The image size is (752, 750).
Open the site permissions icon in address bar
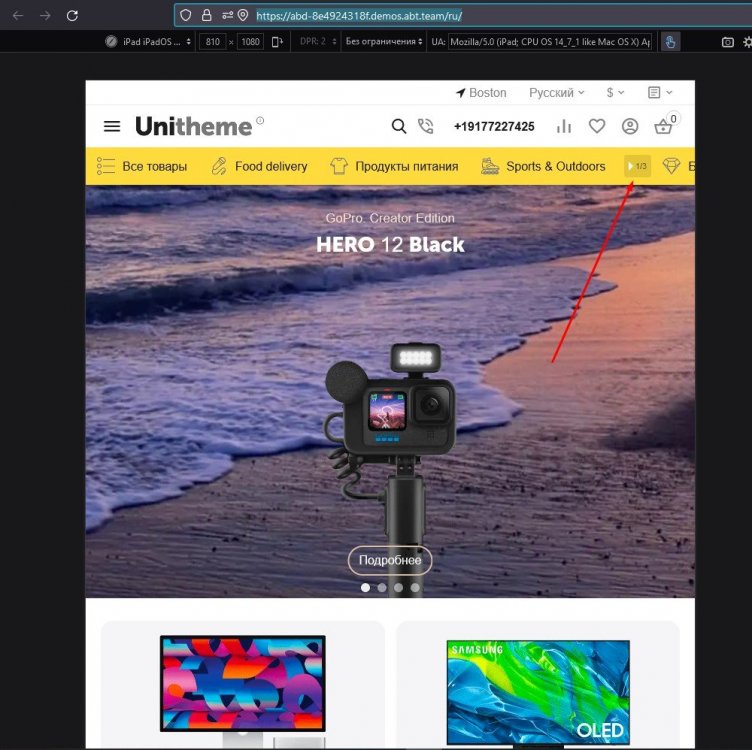click(x=227, y=16)
